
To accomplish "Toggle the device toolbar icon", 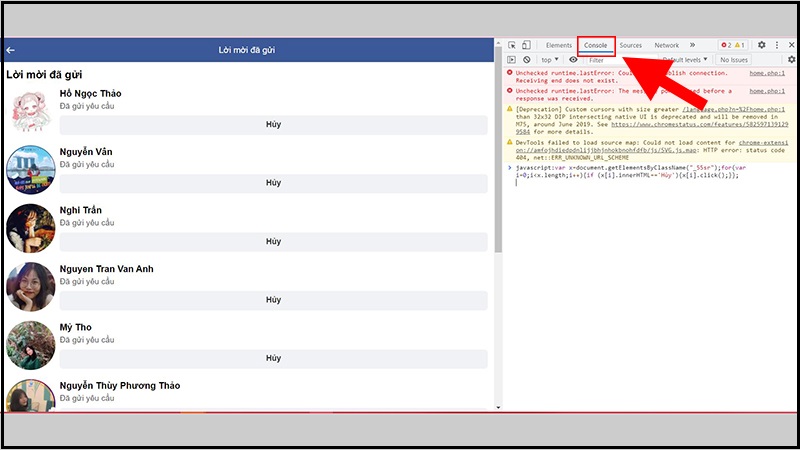I will click(x=526, y=45).
